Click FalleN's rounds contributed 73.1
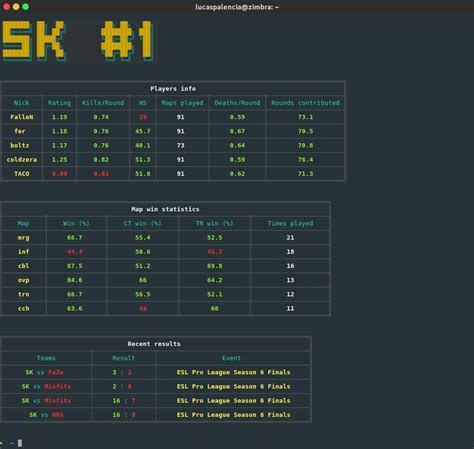474x449 pixels. [305, 117]
